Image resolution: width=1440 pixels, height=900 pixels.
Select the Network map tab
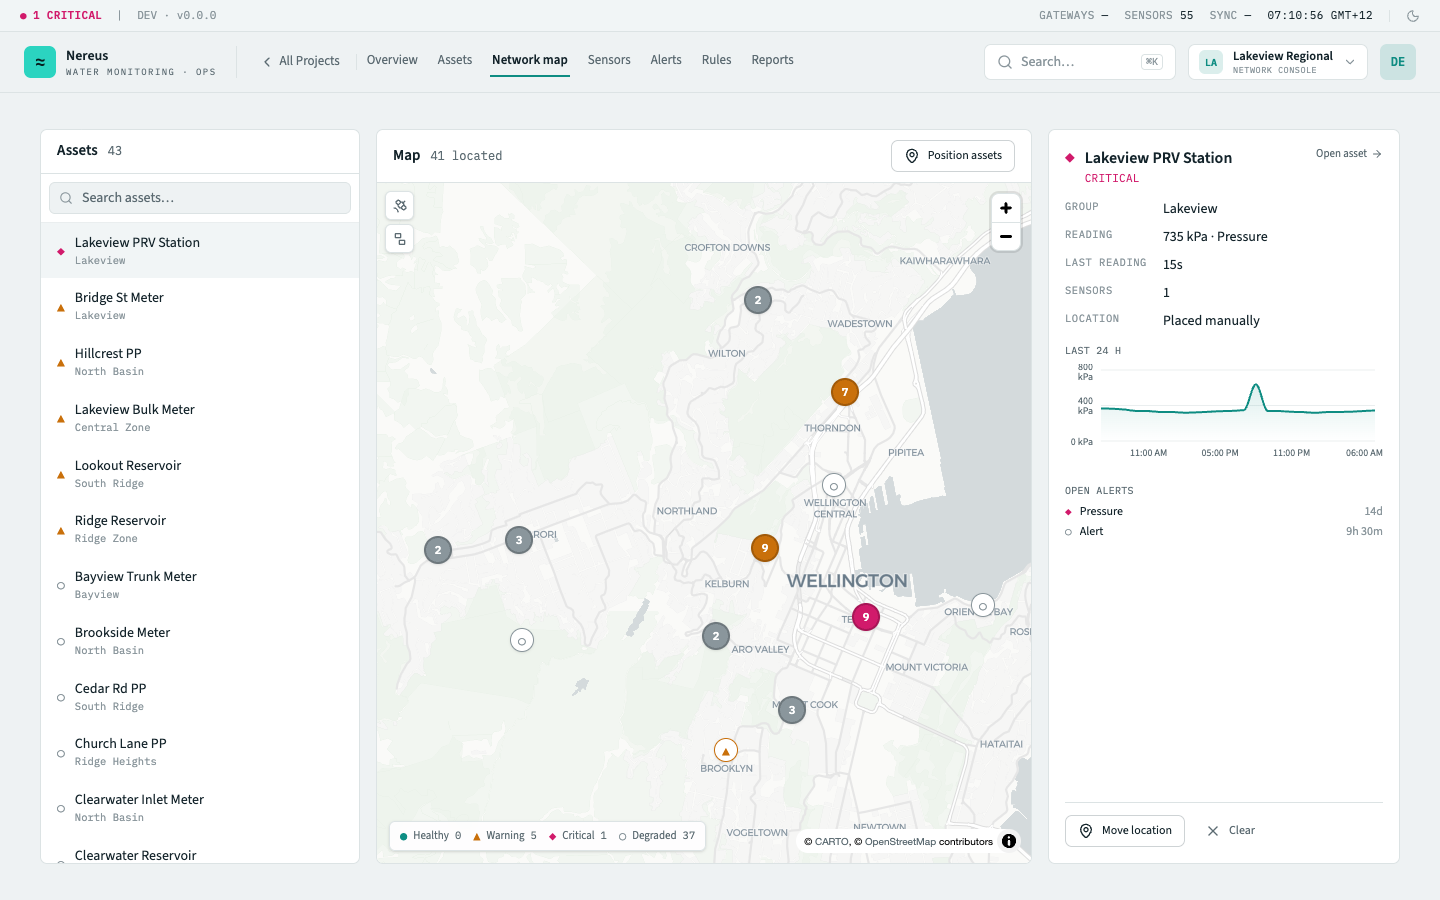(x=530, y=60)
